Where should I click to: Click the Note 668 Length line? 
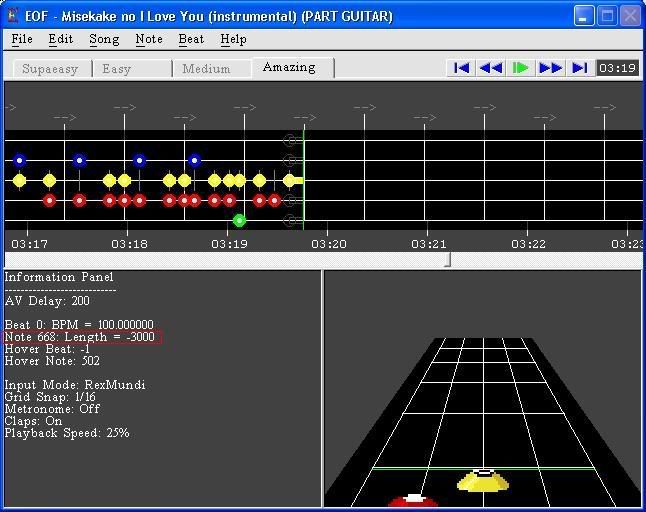pos(82,337)
